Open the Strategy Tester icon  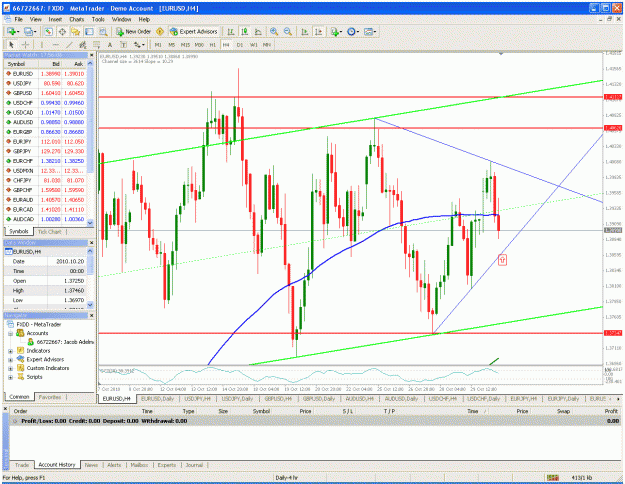point(103,31)
